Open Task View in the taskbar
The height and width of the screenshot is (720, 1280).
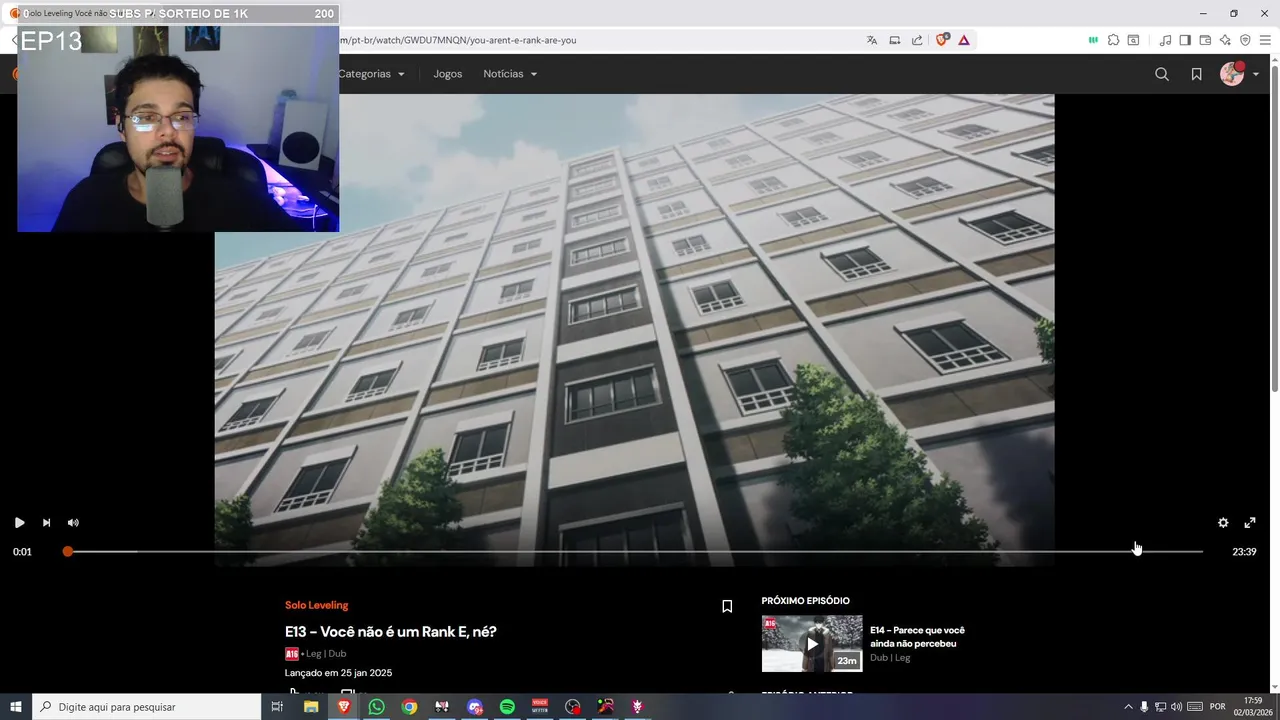[277, 706]
